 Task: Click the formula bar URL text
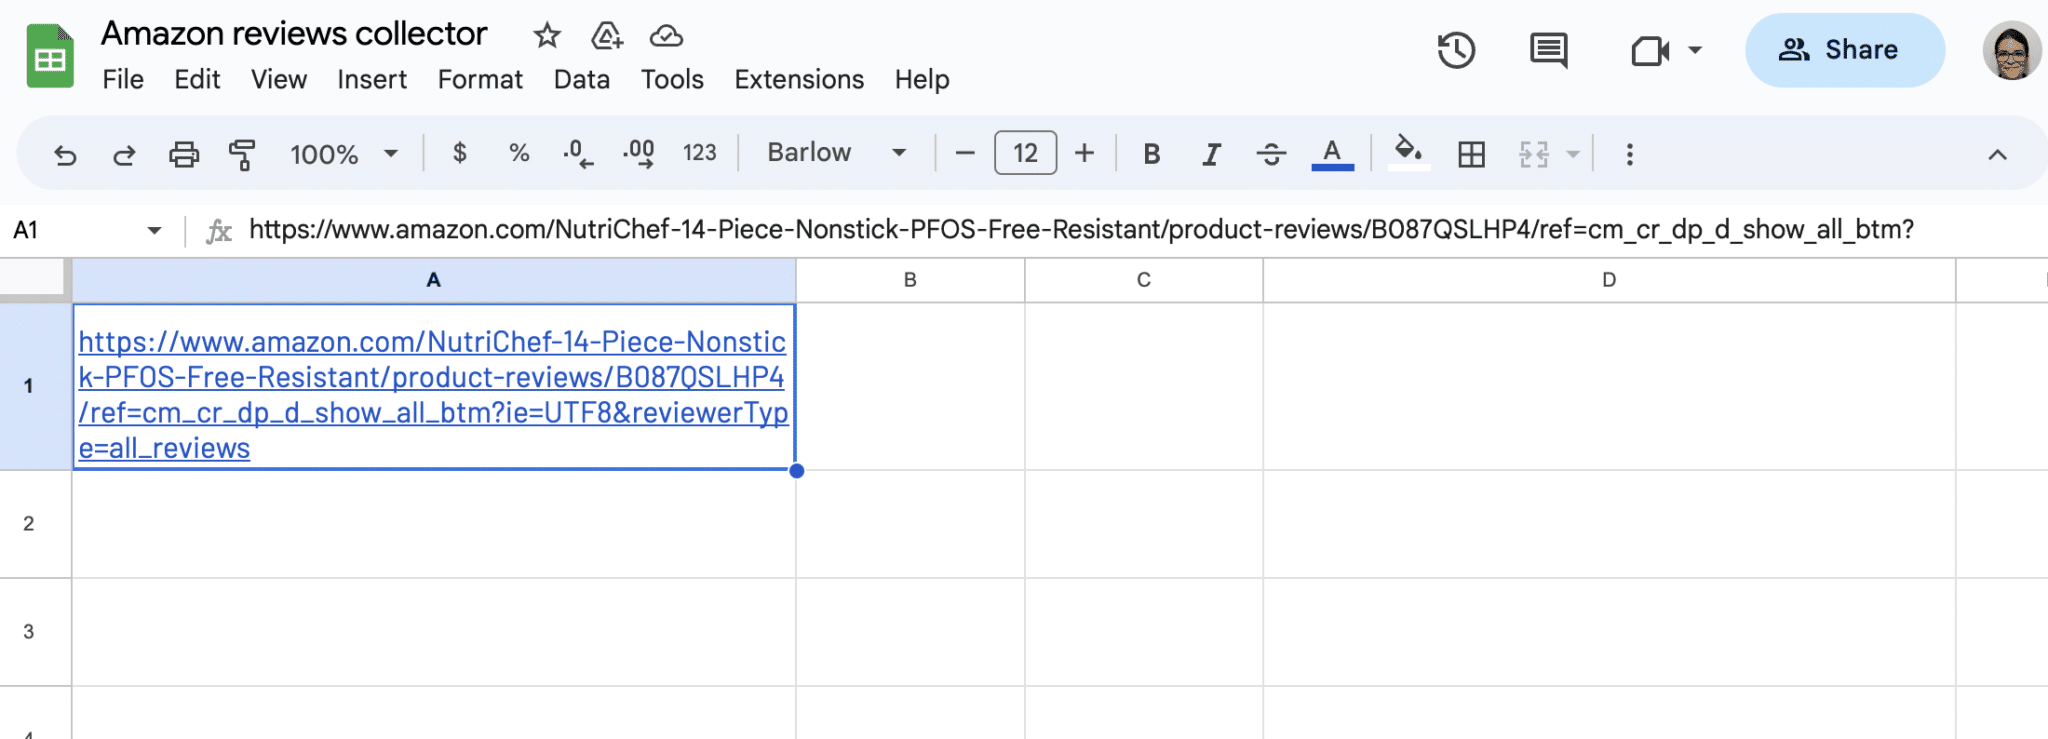coord(1081,229)
